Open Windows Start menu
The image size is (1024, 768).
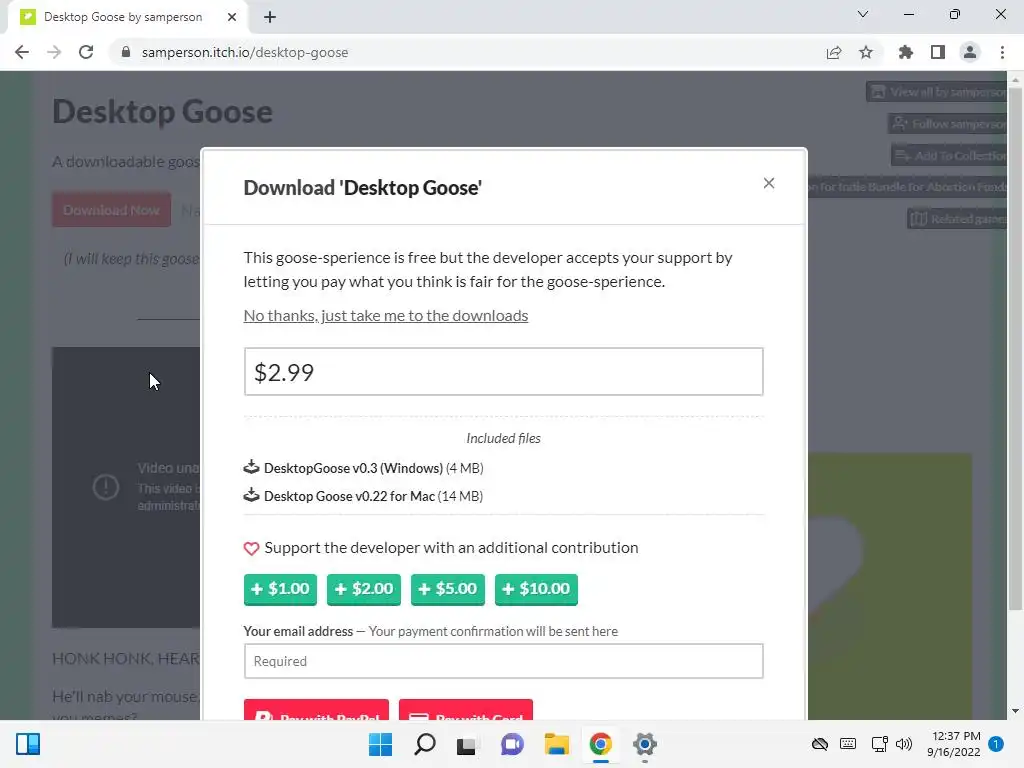tap(380, 744)
